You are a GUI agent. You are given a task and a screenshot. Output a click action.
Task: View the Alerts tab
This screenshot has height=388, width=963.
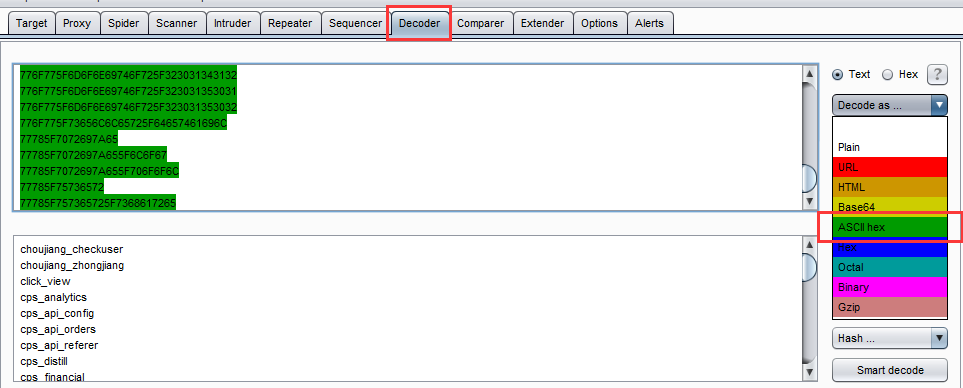[650, 23]
